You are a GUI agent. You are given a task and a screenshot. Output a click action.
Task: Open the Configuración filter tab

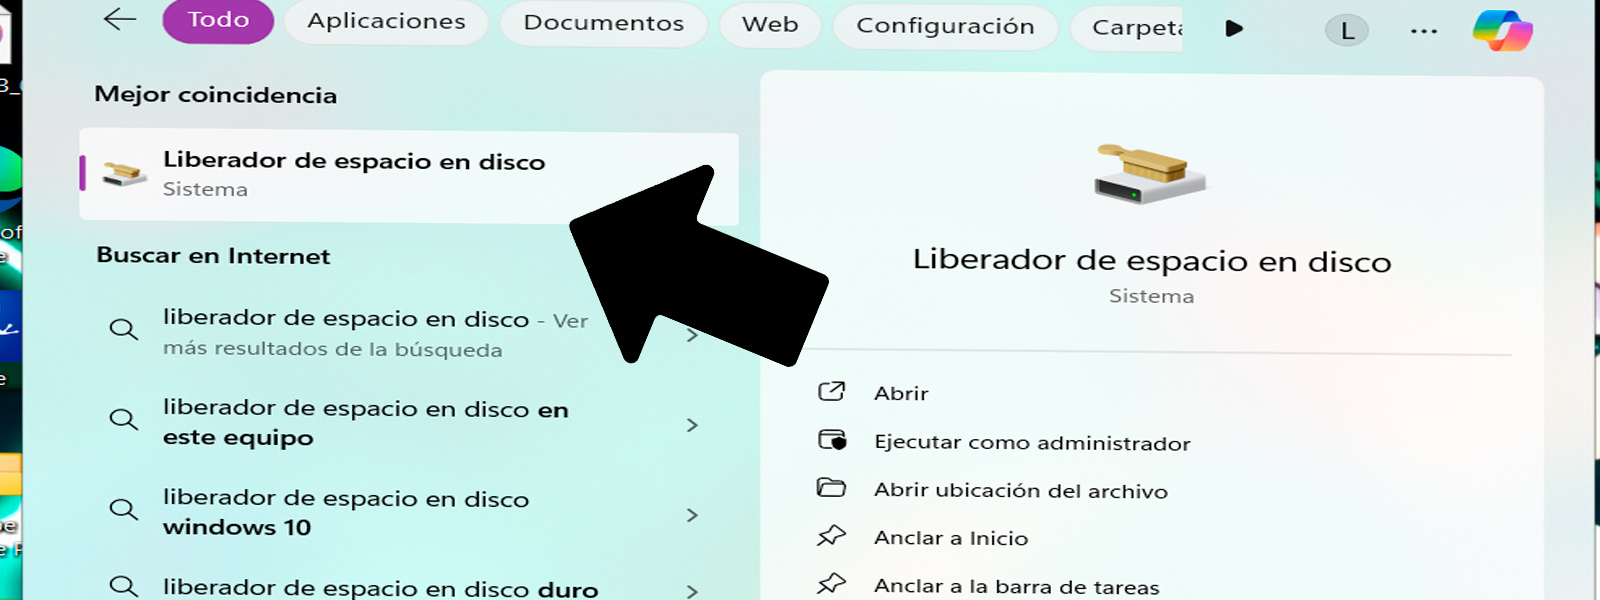(945, 27)
